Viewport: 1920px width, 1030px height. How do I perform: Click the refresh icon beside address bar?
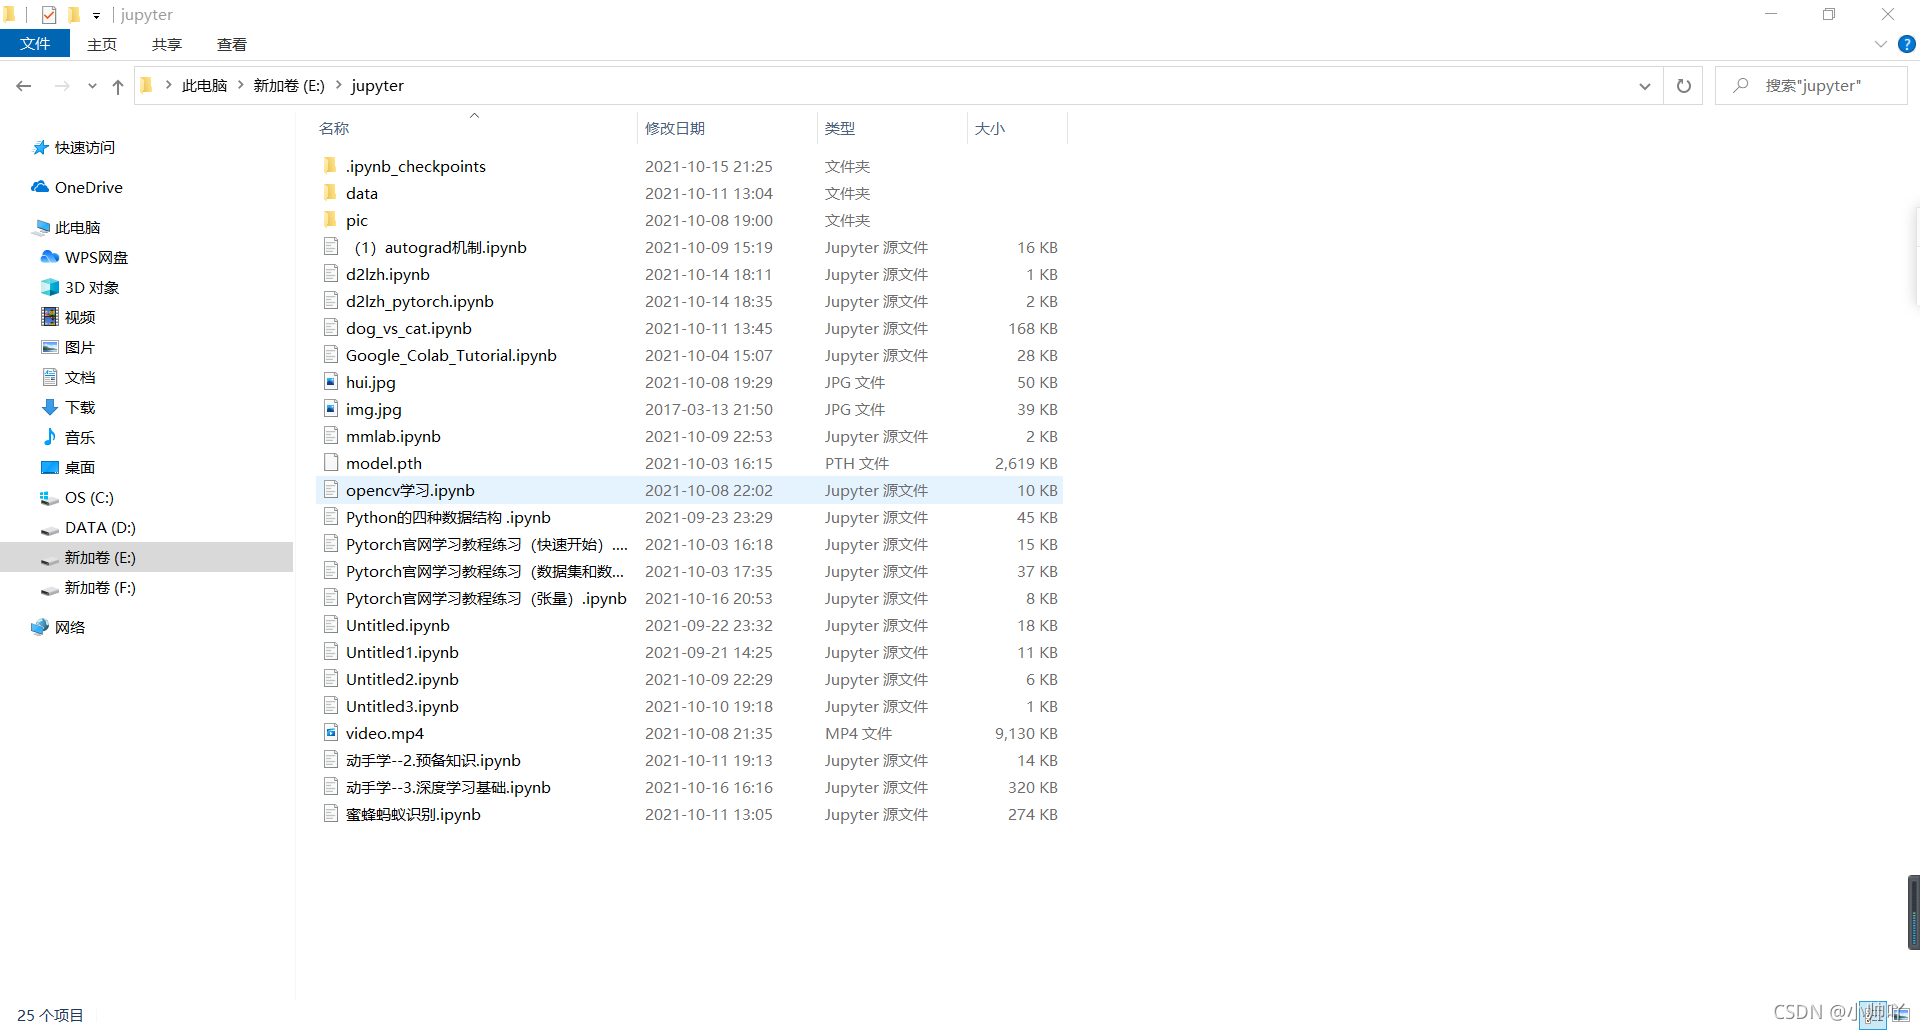1684,86
